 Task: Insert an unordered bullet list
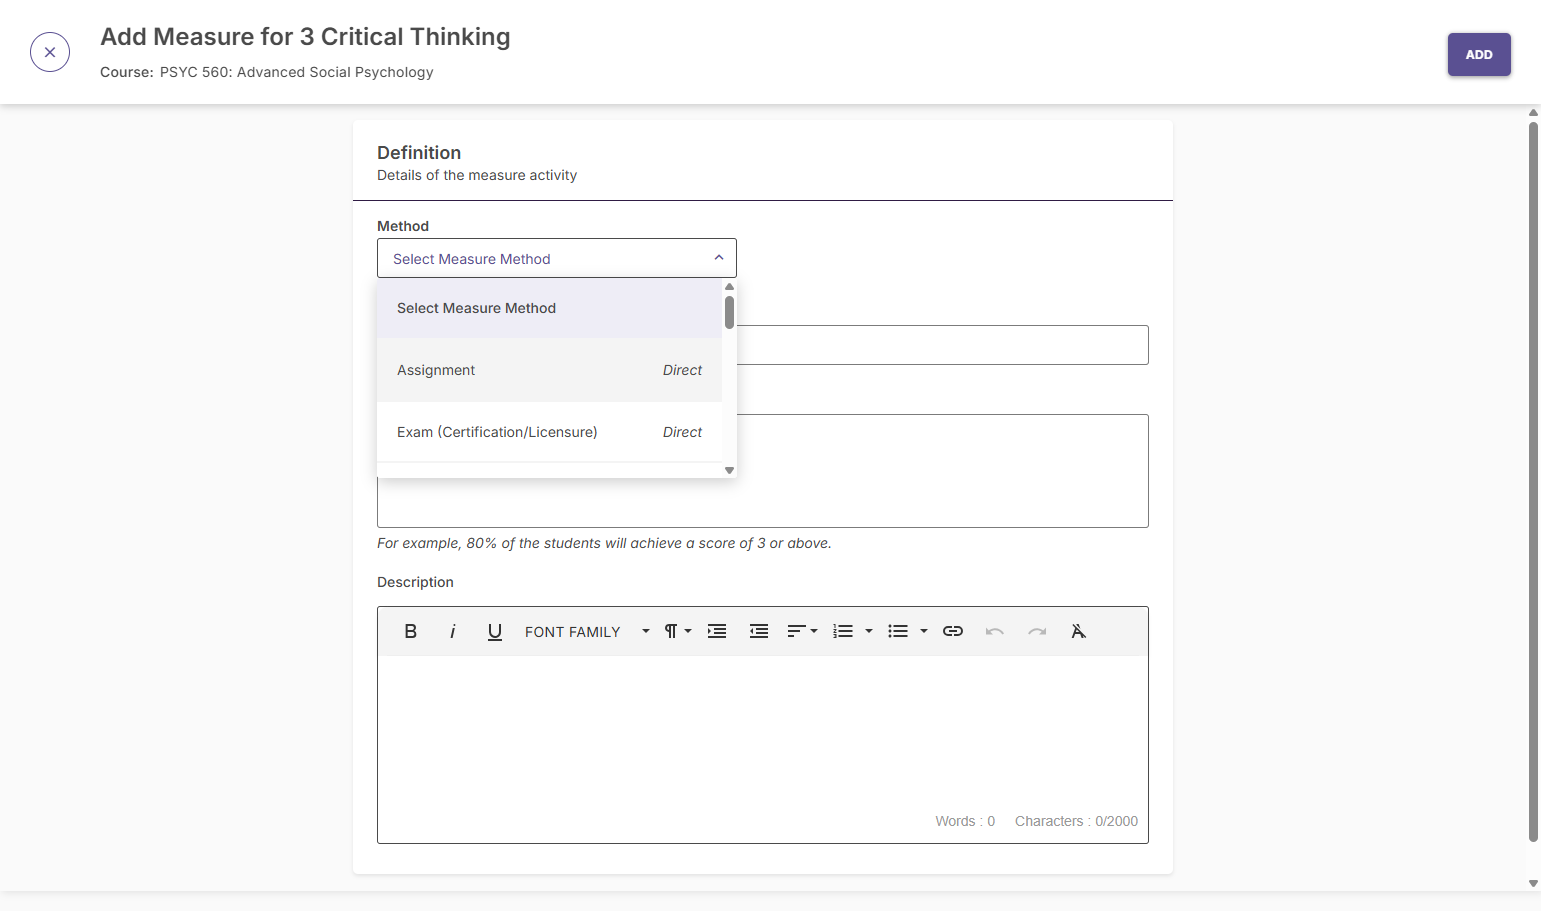click(x=898, y=631)
